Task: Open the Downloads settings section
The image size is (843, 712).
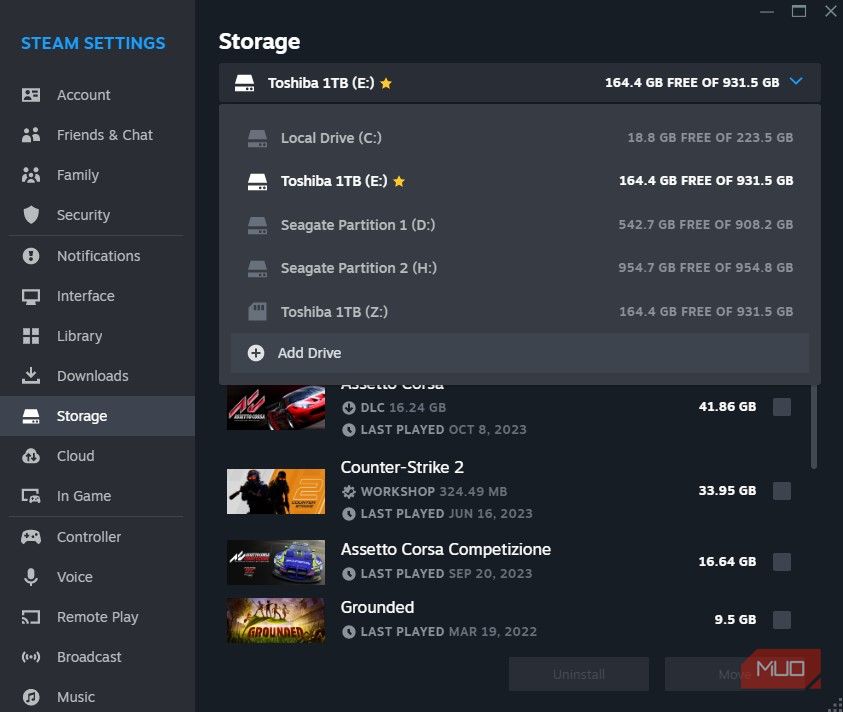Action: 28,376
